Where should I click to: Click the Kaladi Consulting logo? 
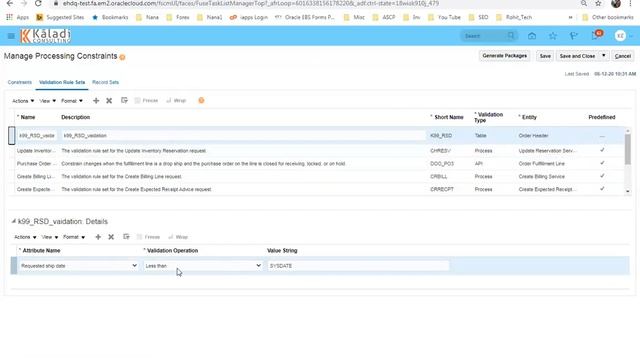pos(45,36)
